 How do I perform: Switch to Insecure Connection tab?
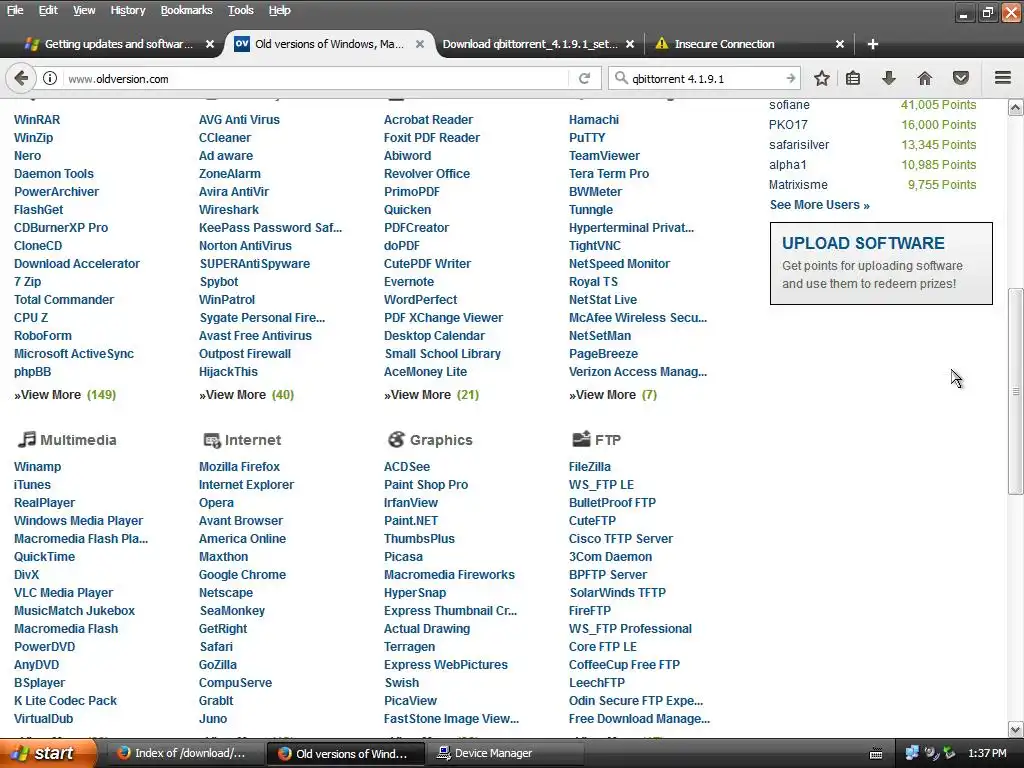[x=748, y=44]
